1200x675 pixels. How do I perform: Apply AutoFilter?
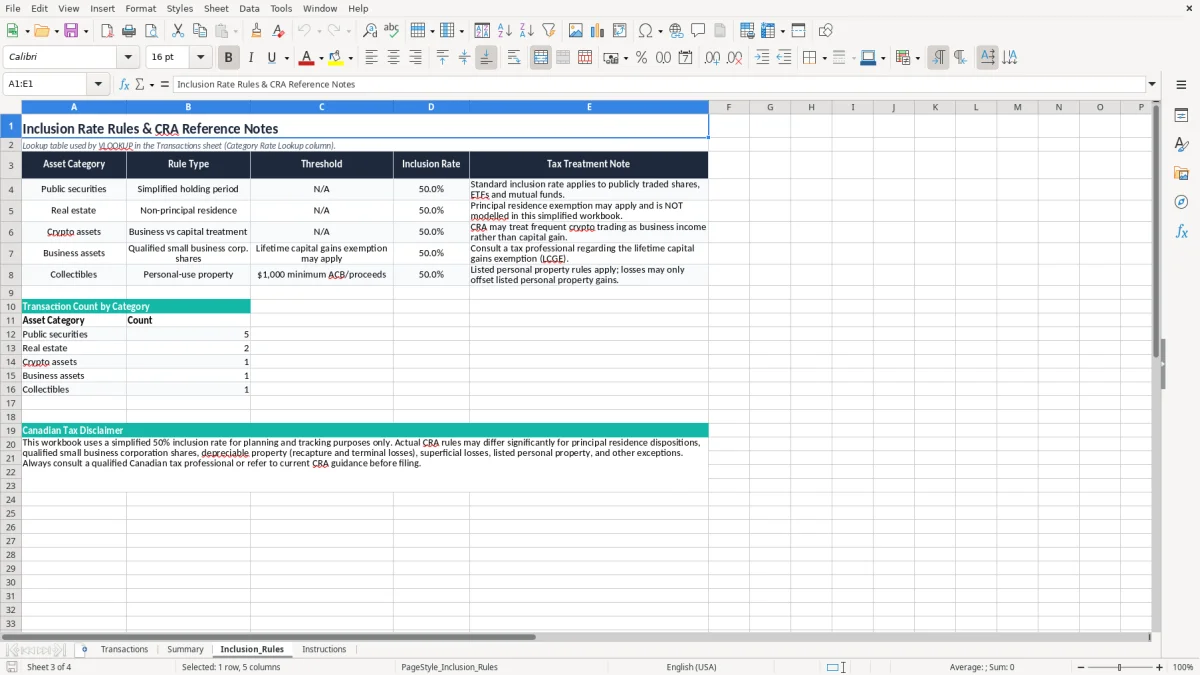(x=549, y=31)
